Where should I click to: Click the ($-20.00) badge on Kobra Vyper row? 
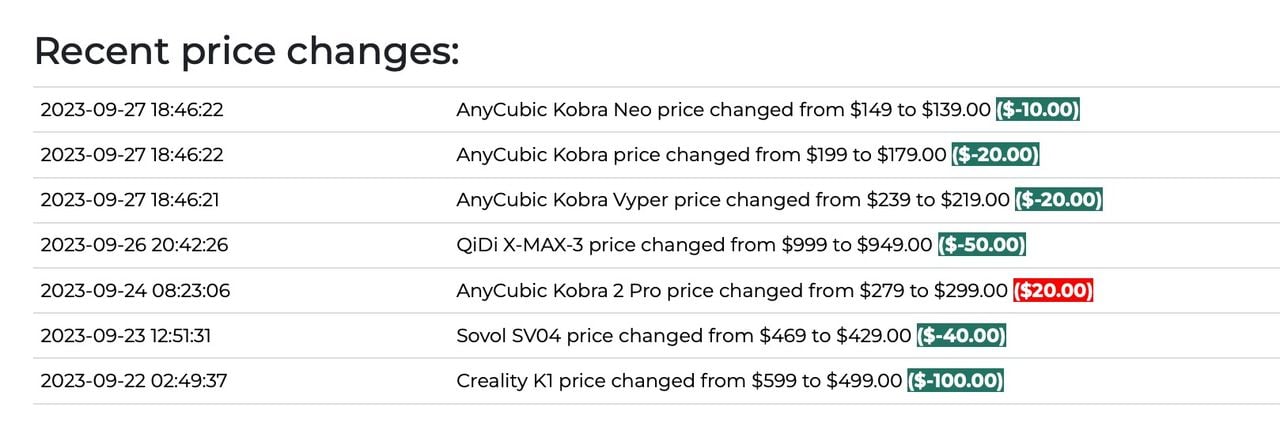tap(1058, 200)
